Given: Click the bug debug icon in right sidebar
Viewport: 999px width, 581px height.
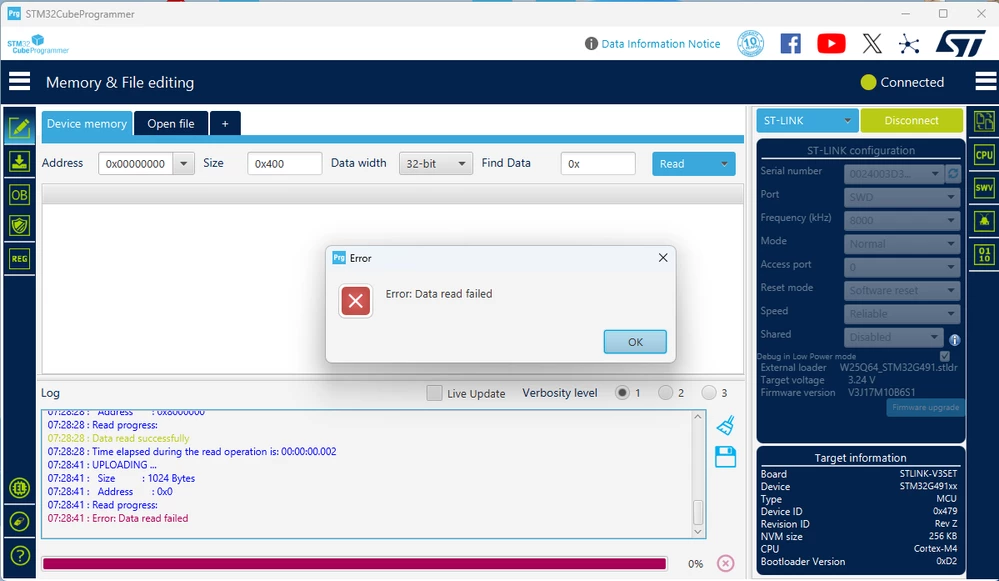Looking at the screenshot, I should (984, 221).
